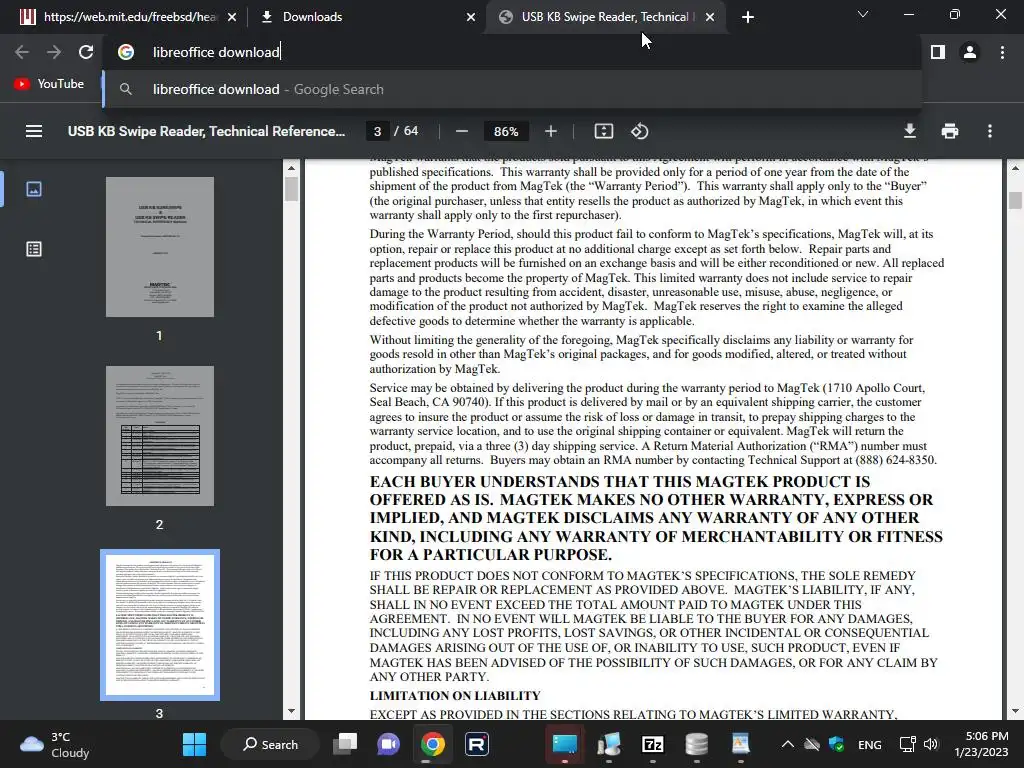Select the libreoffice download Google Search suggestion
Viewport: 1024px width, 768px height.
click(512, 89)
